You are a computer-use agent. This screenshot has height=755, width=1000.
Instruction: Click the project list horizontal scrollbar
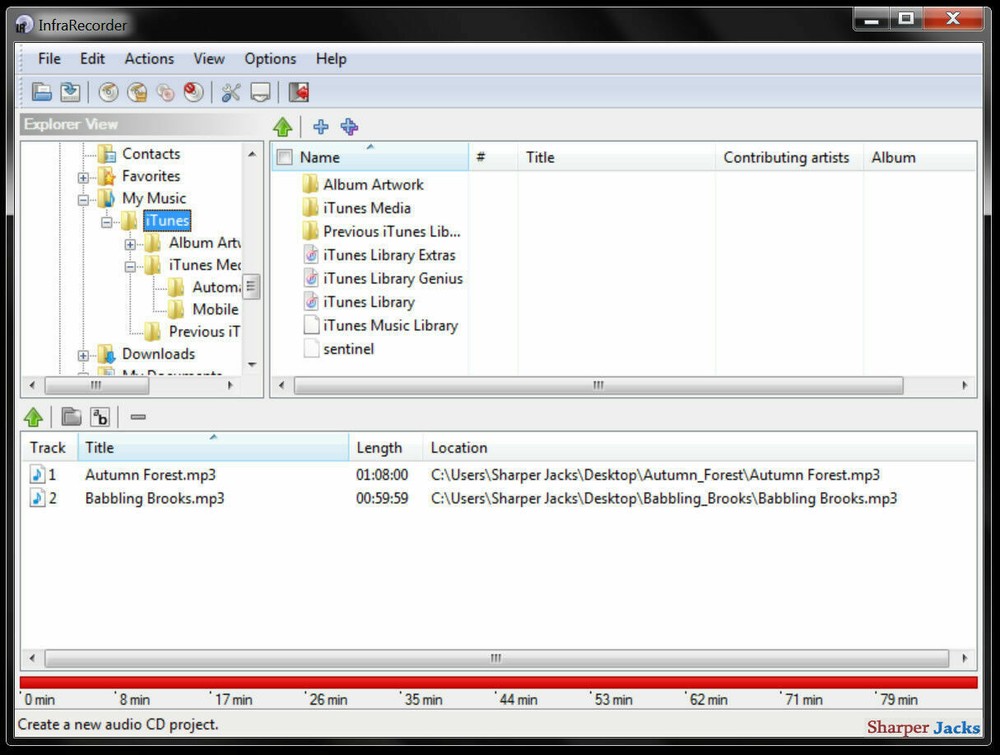(x=496, y=657)
